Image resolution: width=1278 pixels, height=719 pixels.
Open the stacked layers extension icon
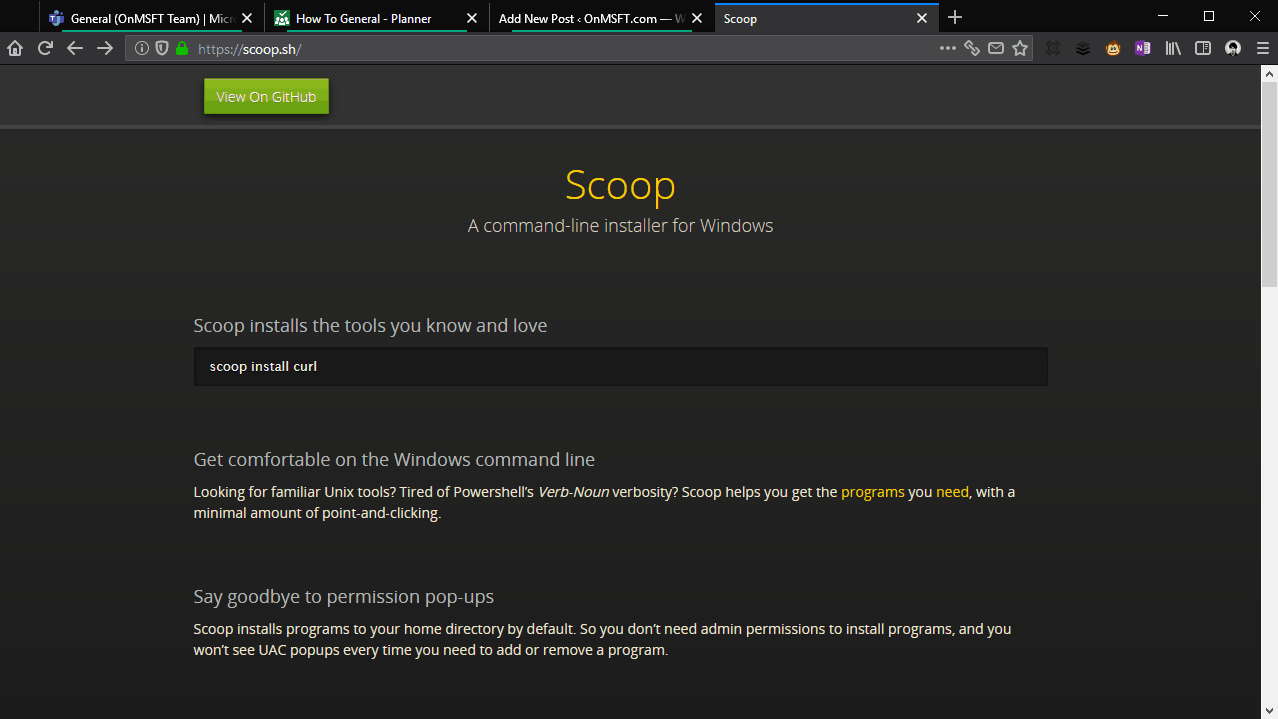pyautogui.click(x=1083, y=48)
